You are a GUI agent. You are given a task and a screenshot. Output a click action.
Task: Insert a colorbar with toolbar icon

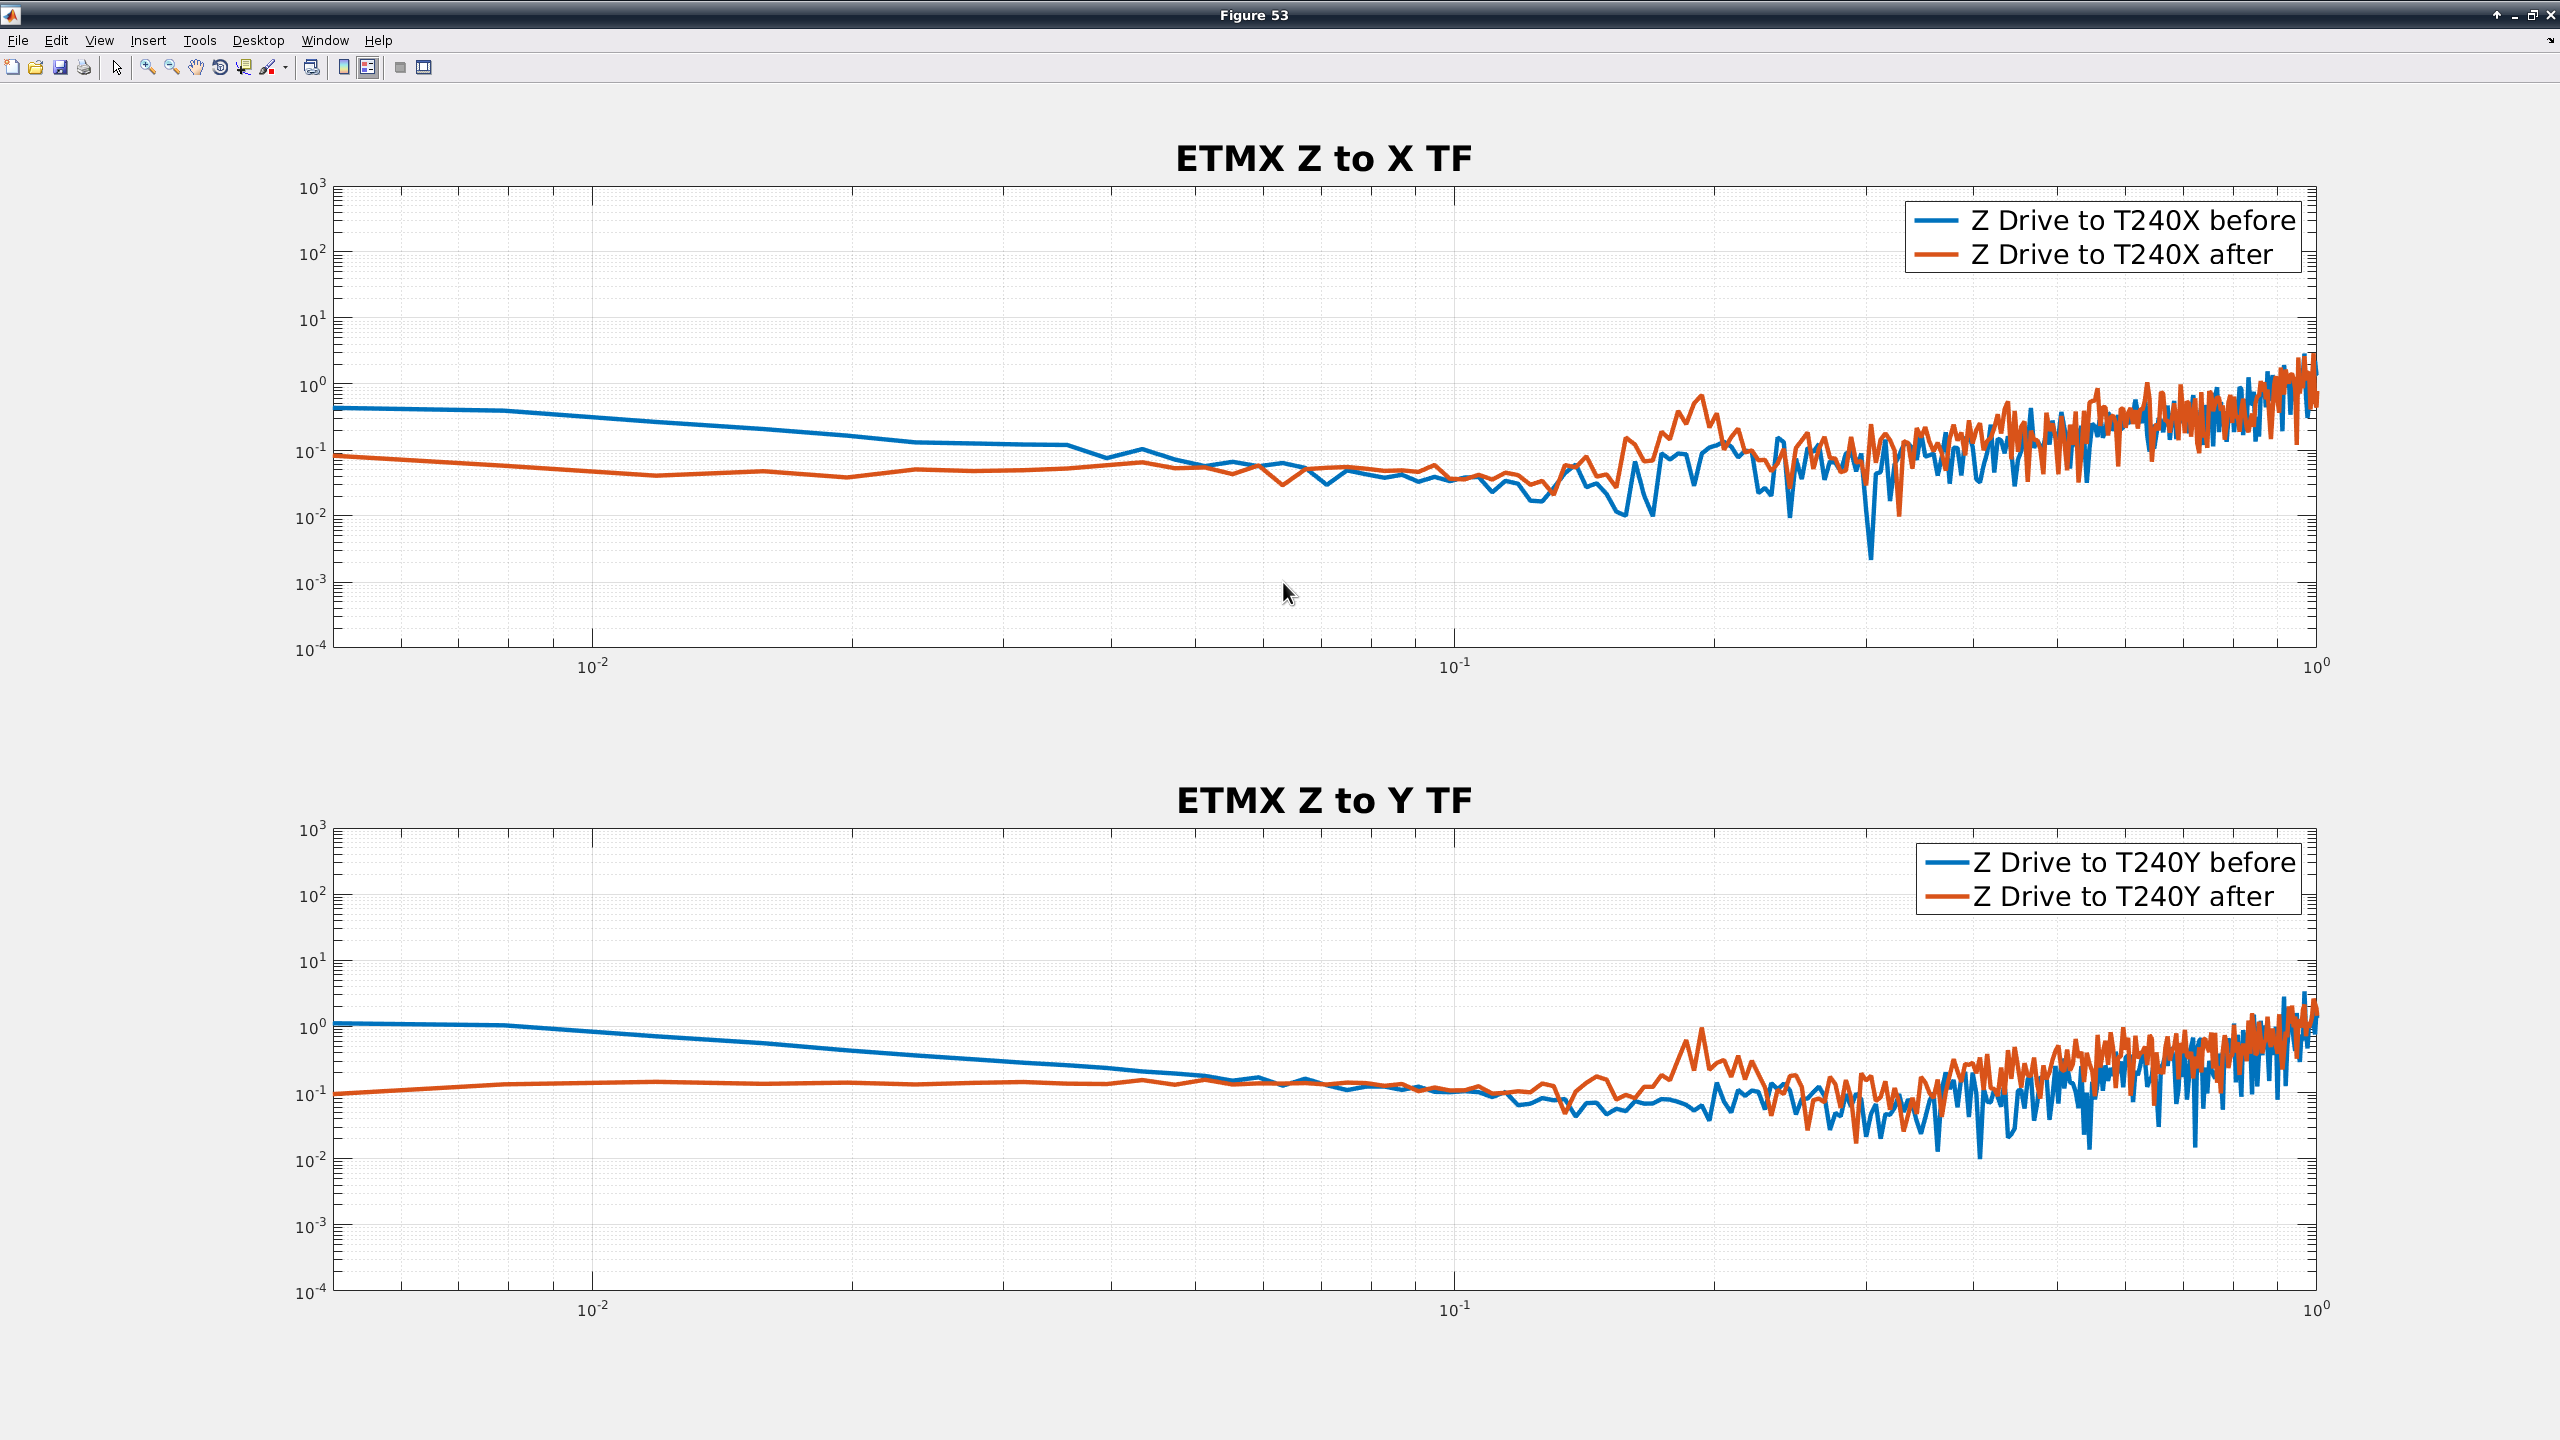pos(344,67)
